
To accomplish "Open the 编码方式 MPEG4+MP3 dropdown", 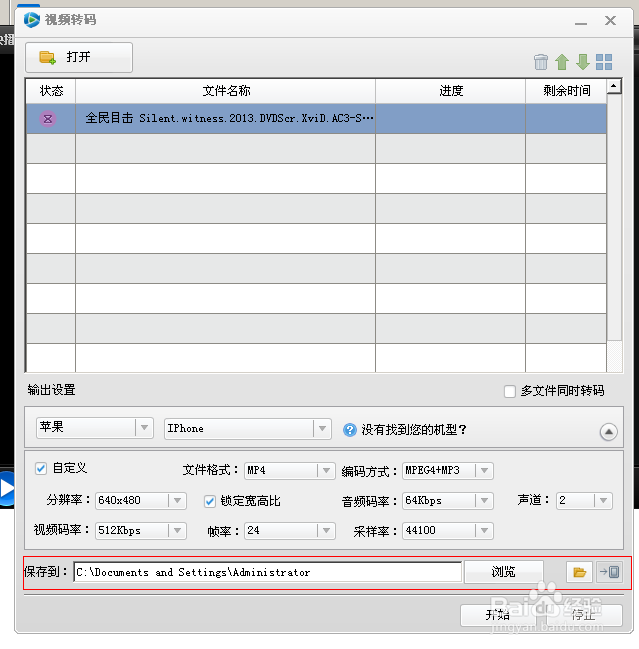I will (x=448, y=471).
